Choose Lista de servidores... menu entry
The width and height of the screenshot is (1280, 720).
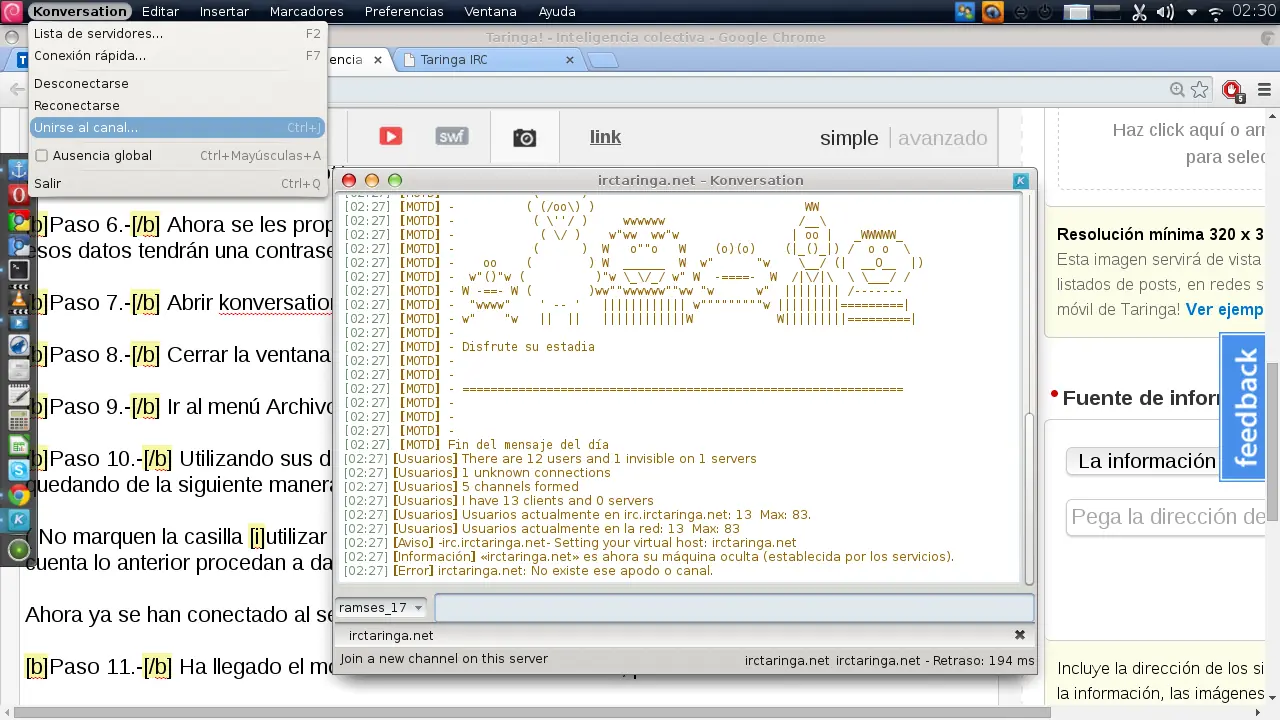177,33
